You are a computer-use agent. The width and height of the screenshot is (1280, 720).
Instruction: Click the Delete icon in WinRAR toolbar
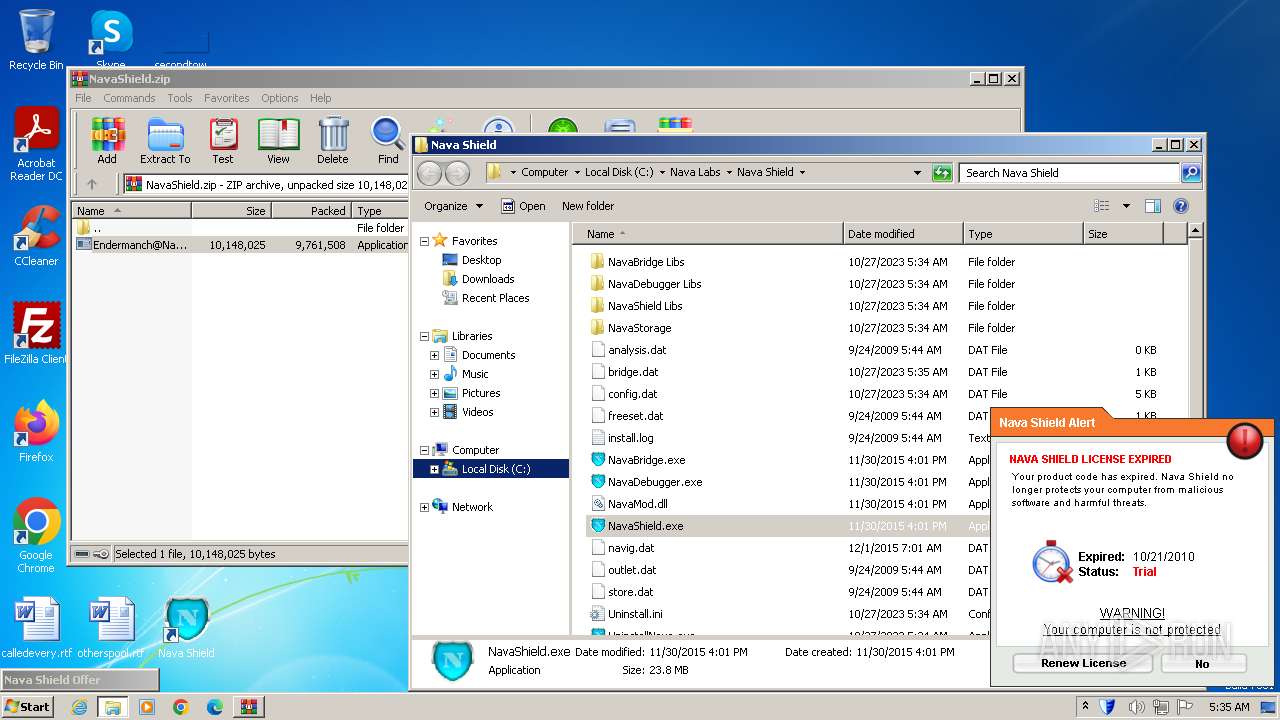point(333,141)
